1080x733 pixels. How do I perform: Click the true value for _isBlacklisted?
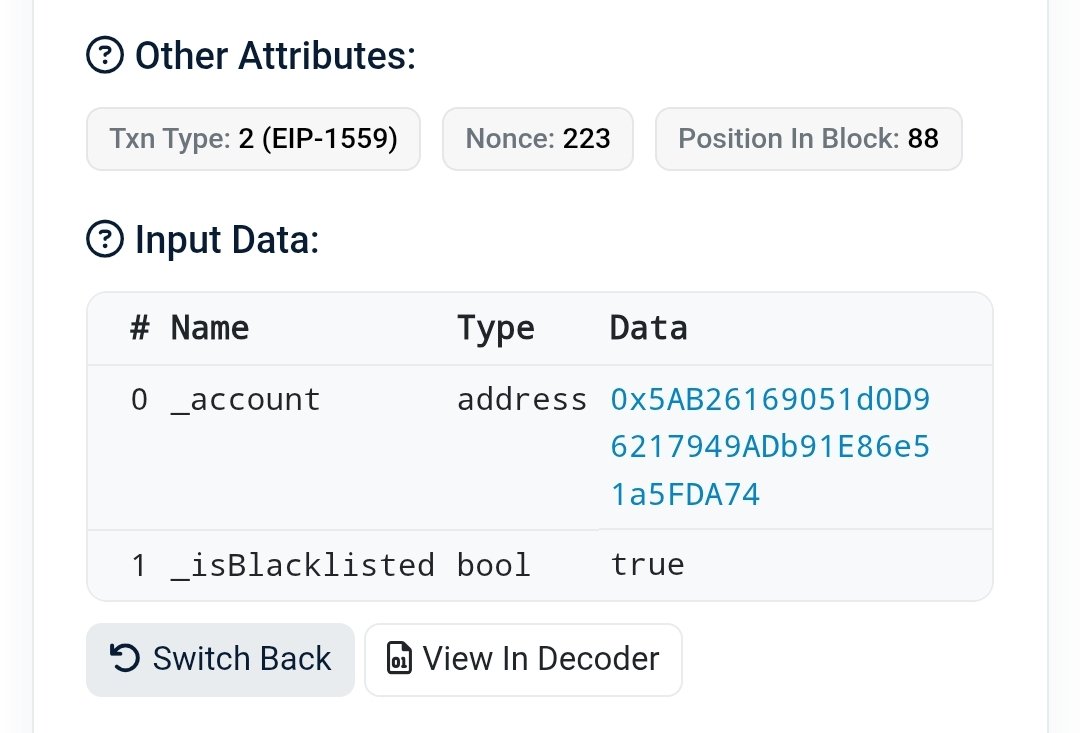(x=647, y=565)
